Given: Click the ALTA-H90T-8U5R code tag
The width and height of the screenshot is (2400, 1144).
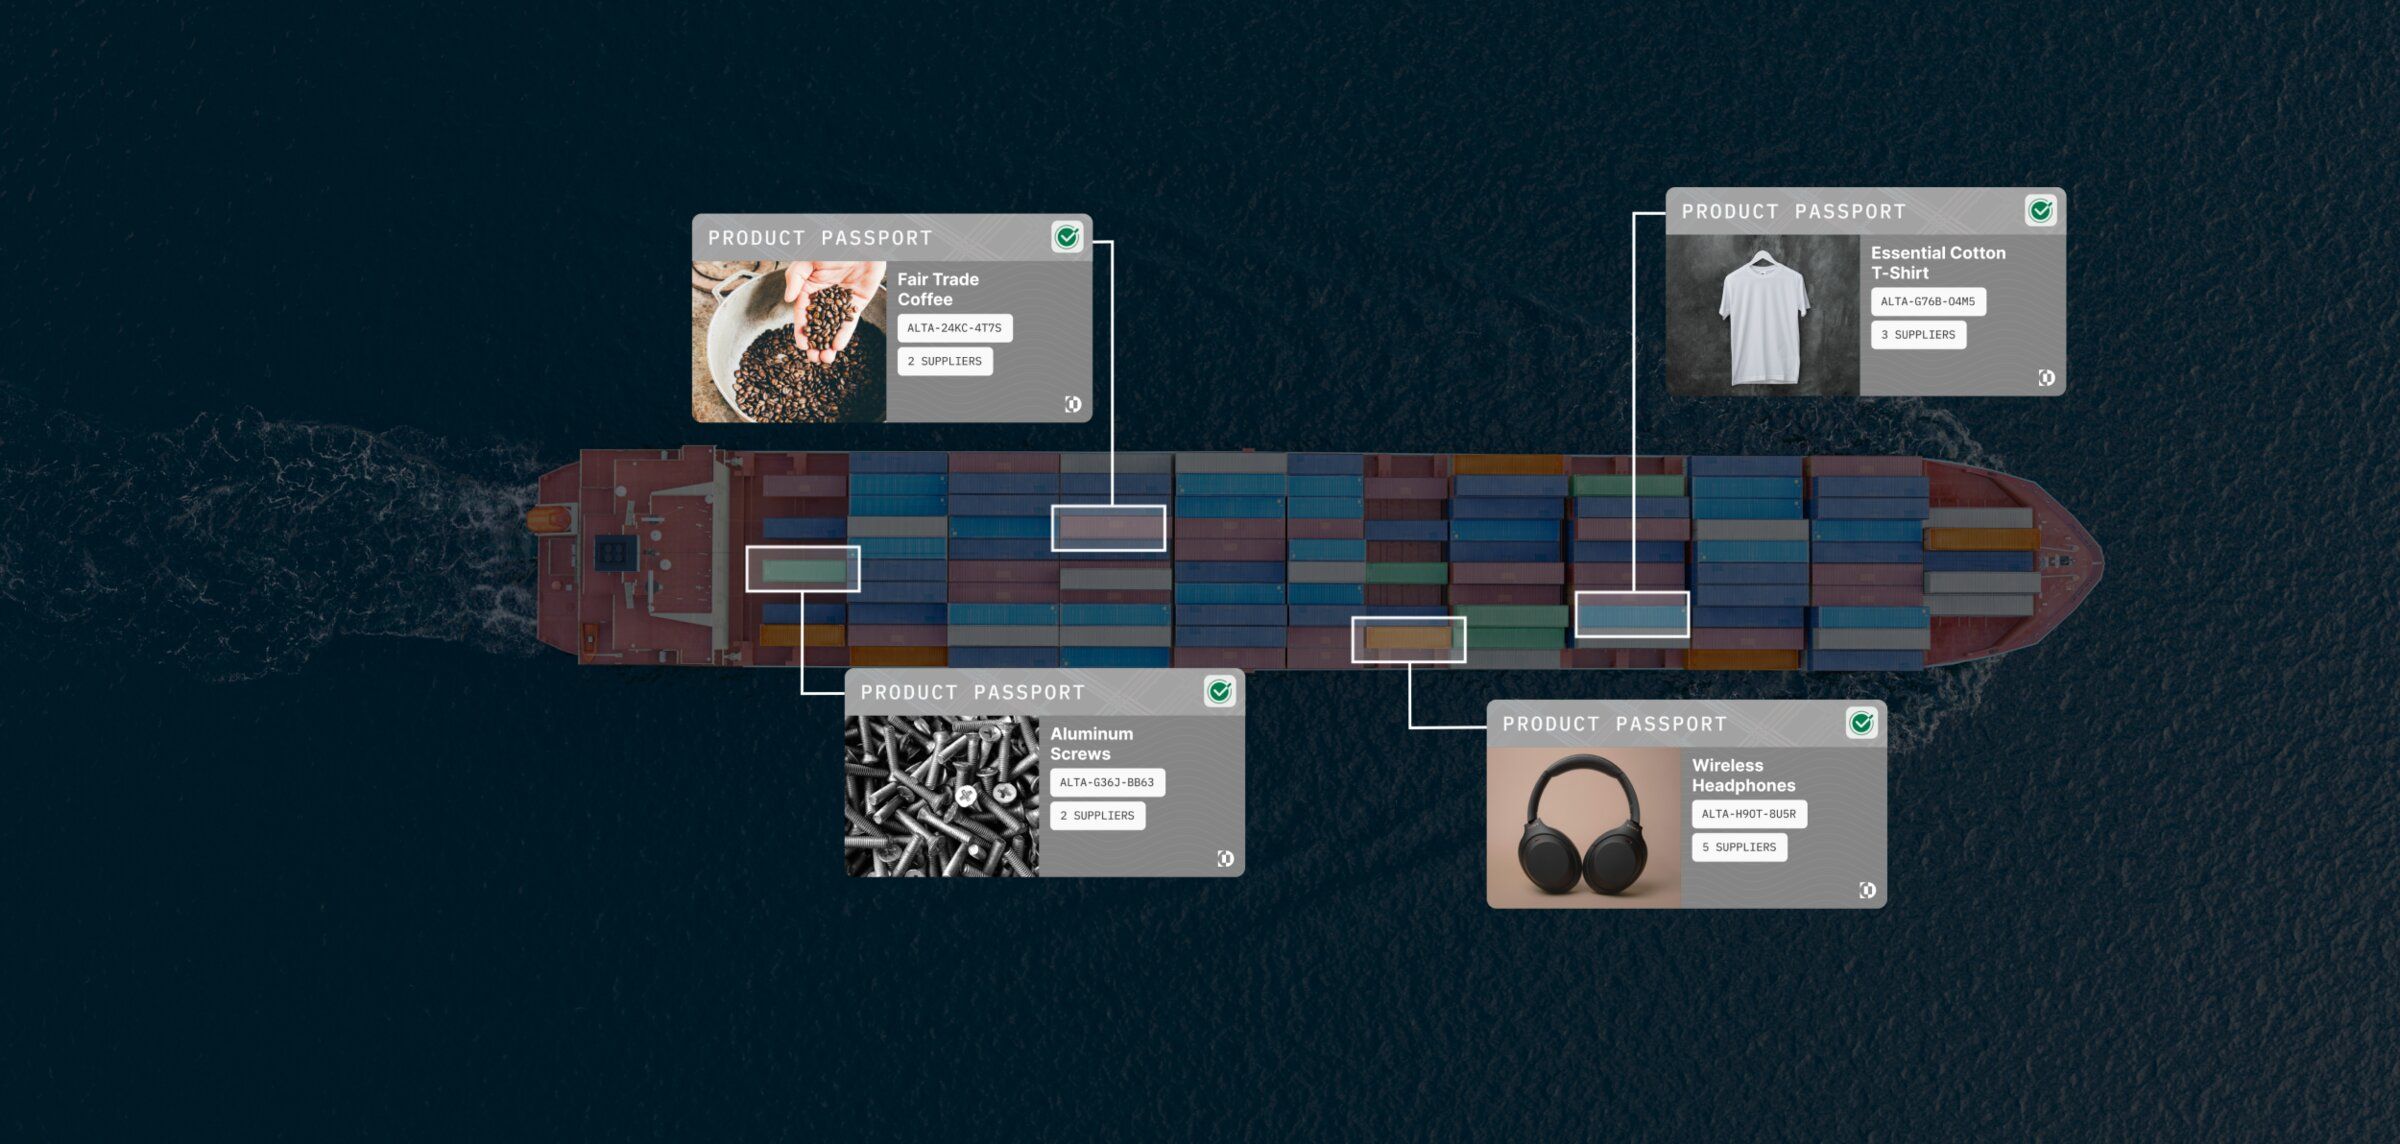Looking at the screenshot, I should [x=1748, y=814].
